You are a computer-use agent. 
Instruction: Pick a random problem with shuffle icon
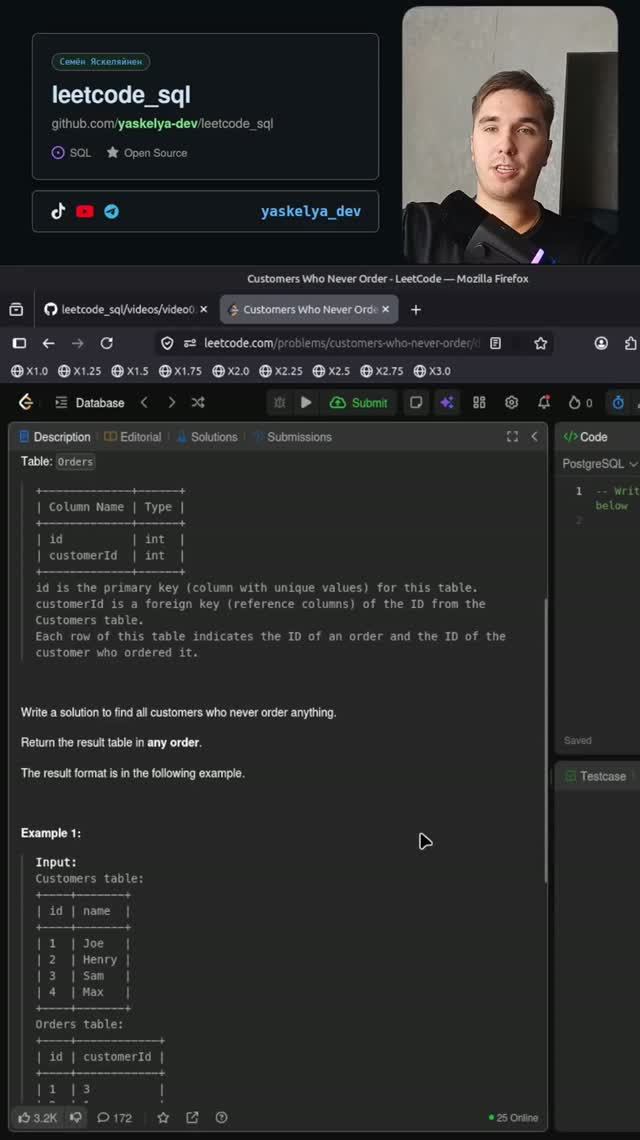click(198, 402)
